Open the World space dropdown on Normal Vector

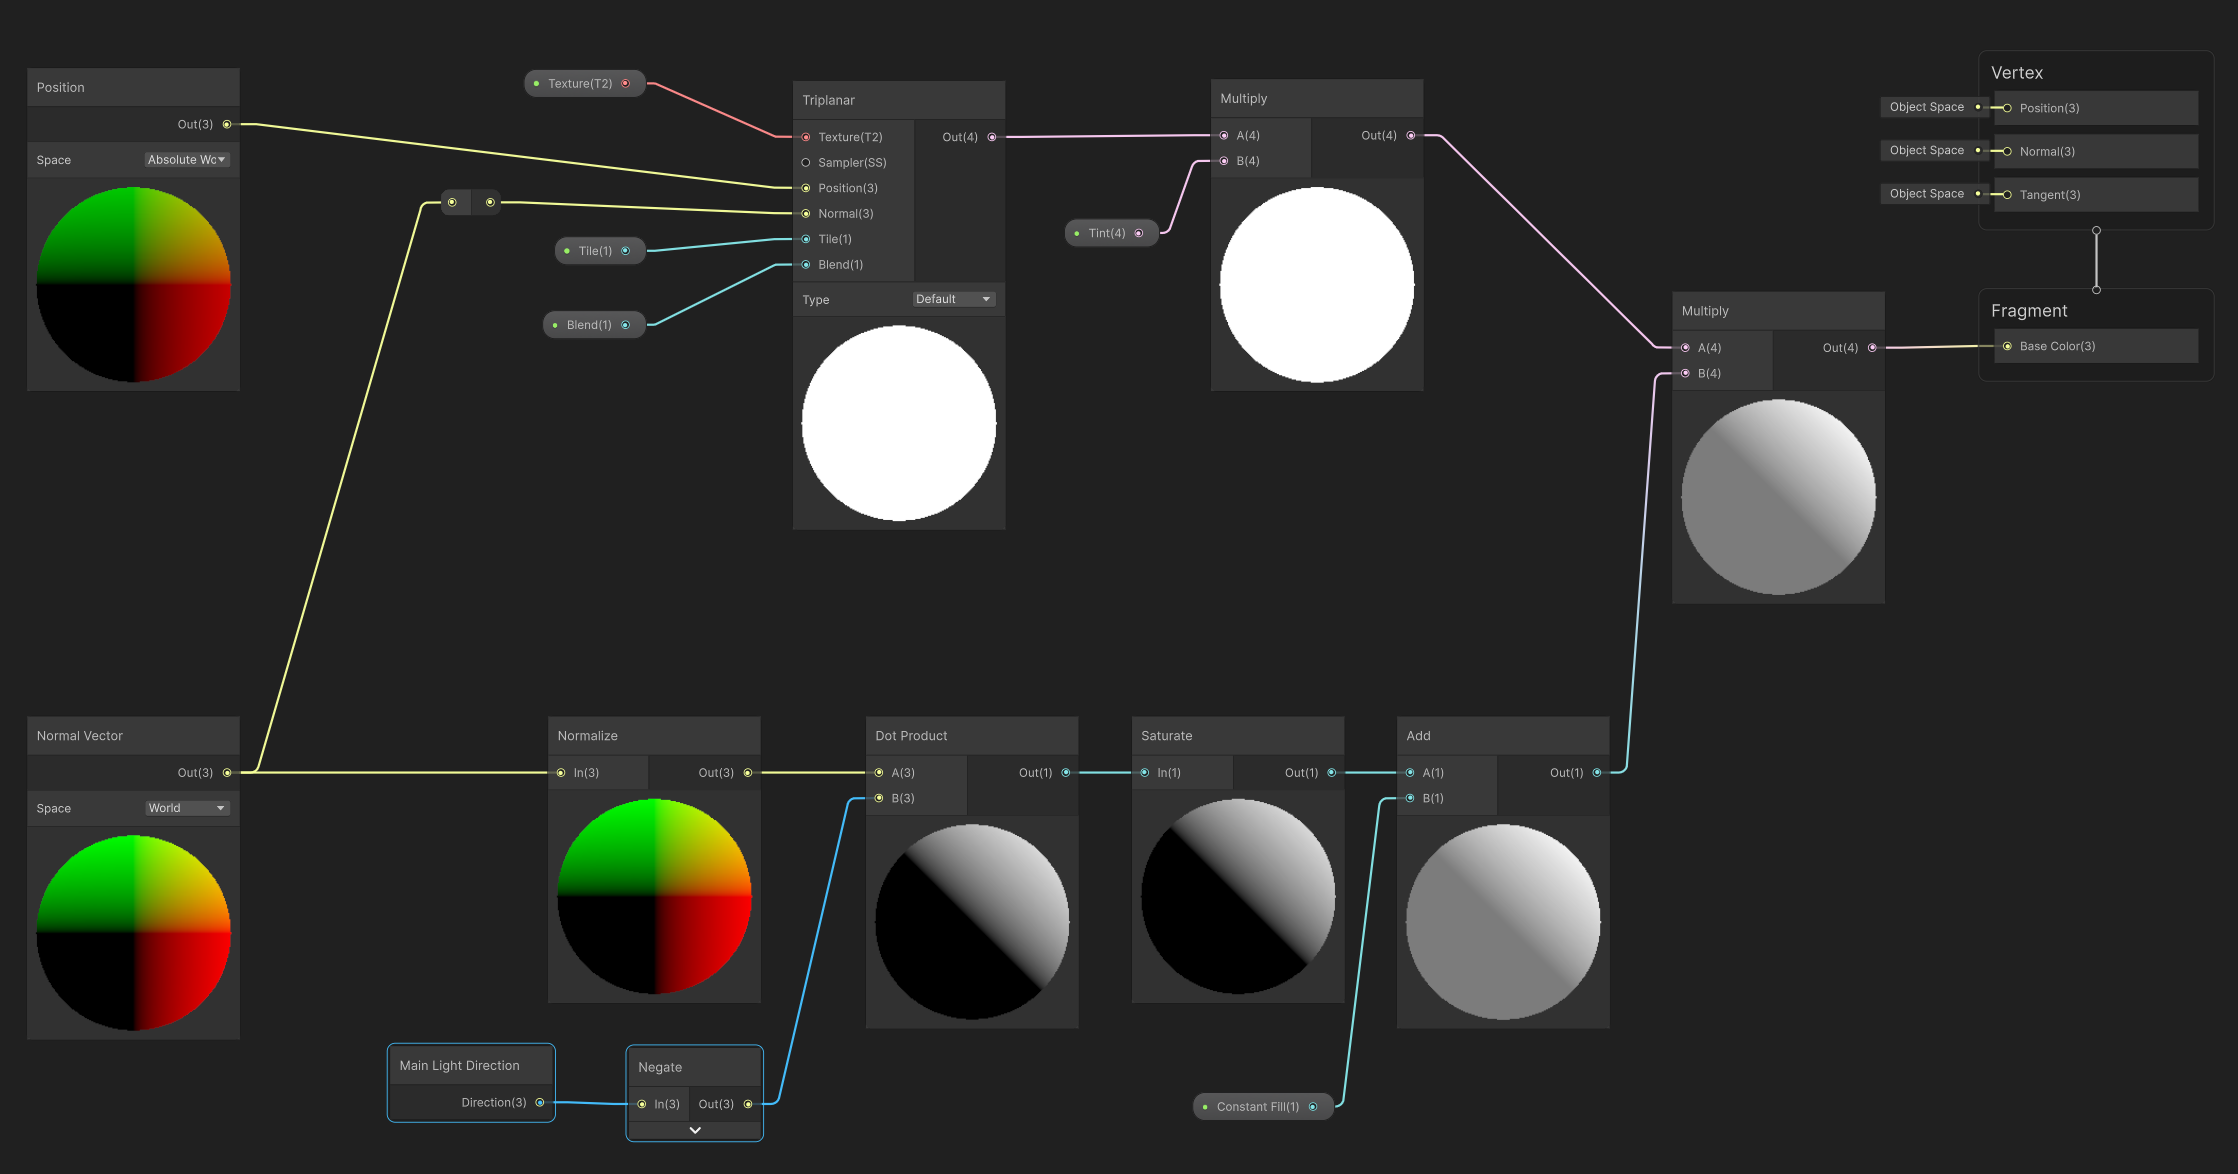pyautogui.click(x=187, y=808)
